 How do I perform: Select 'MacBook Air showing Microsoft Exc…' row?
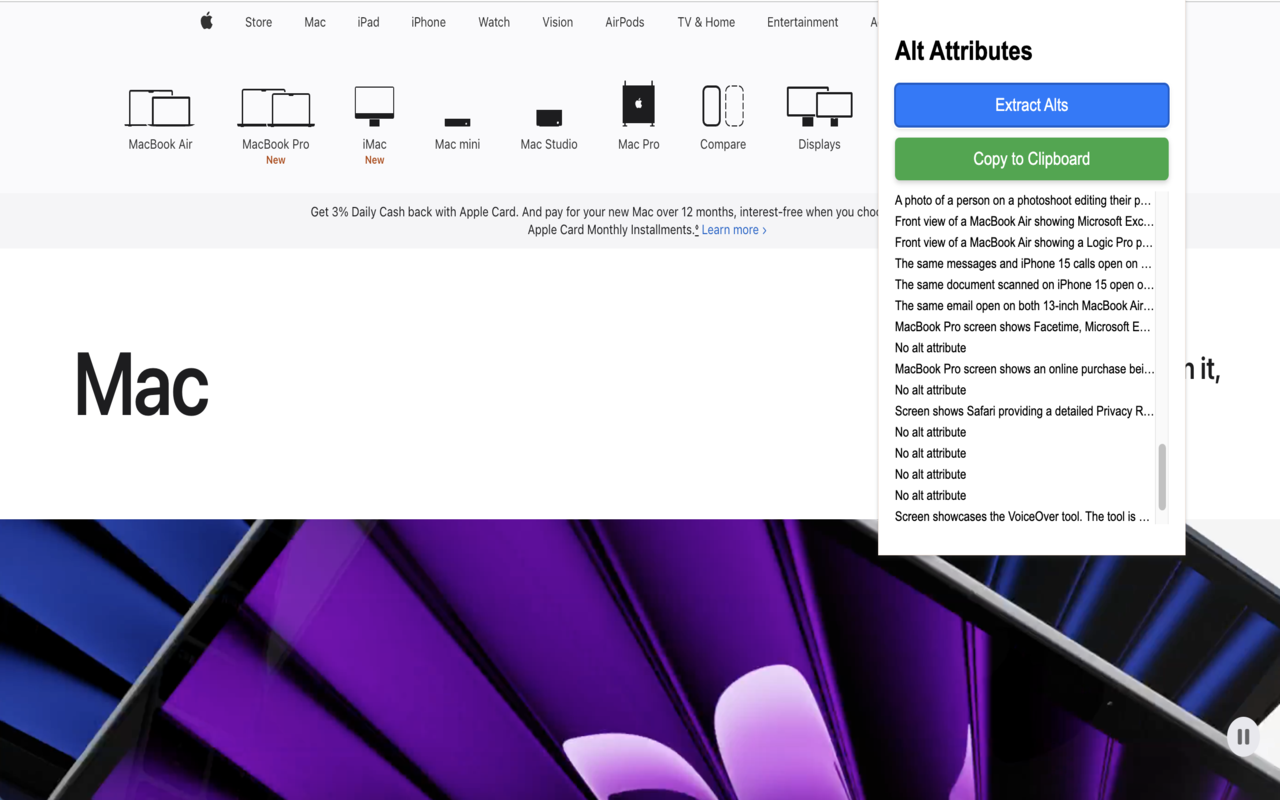point(1024,221)
